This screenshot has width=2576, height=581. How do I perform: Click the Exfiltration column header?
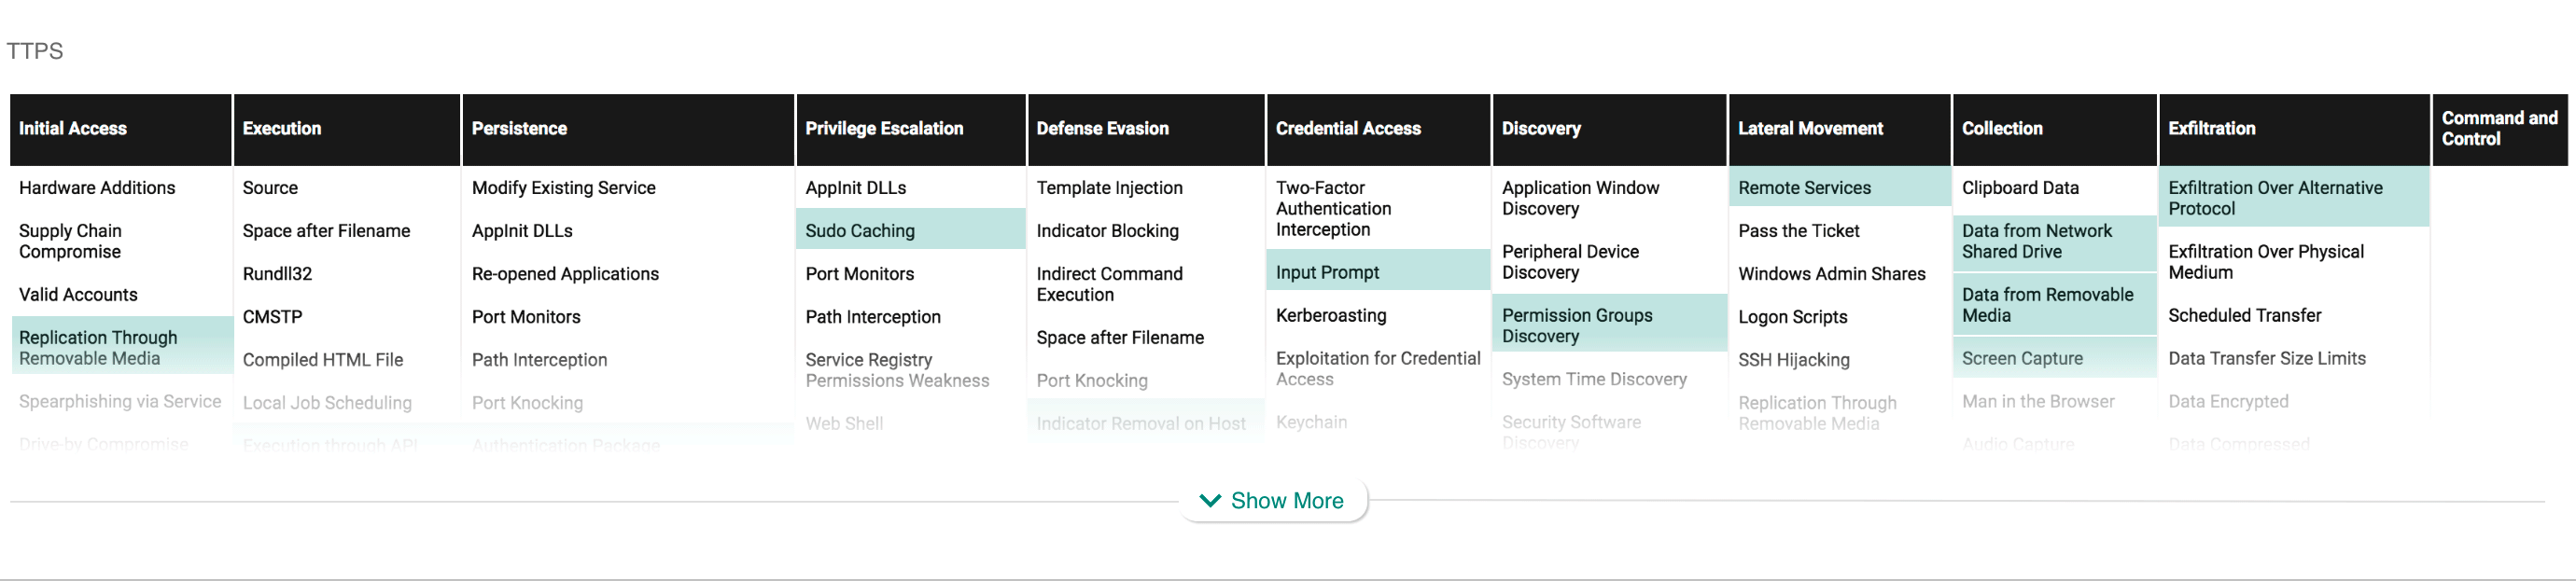click(x=2295, y=129)
